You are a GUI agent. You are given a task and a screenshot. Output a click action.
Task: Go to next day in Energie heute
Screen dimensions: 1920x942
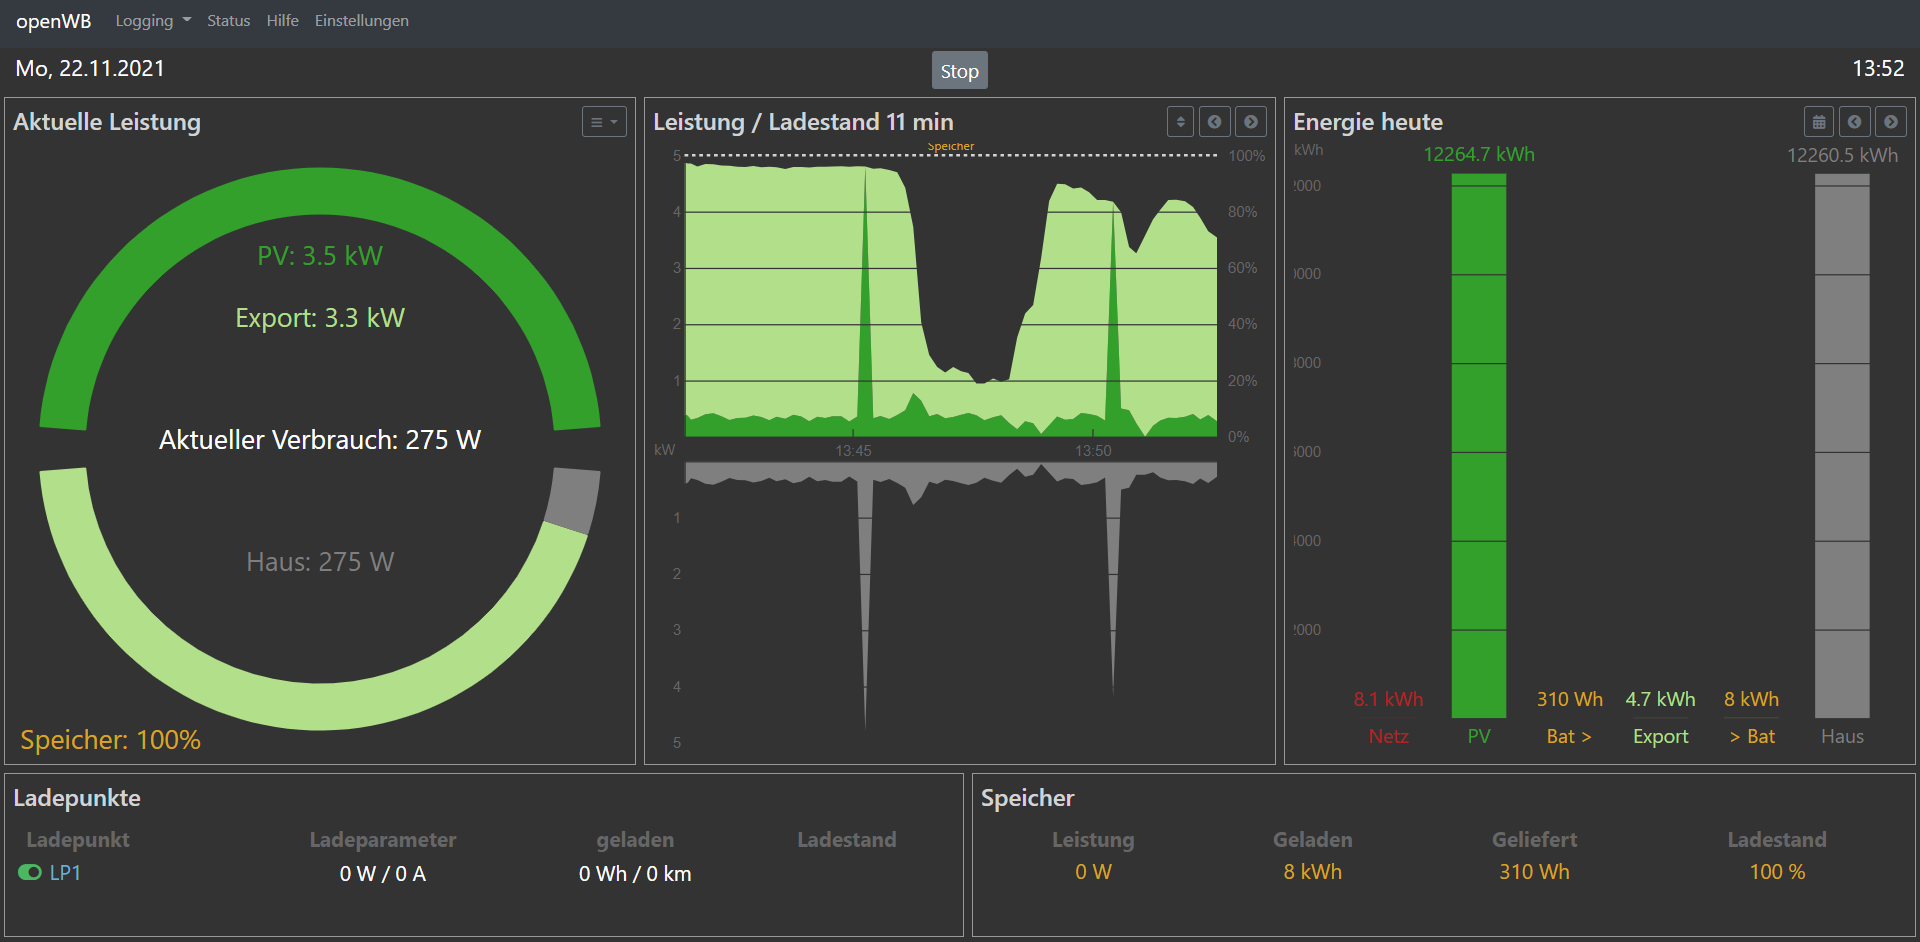(1890, 122)
